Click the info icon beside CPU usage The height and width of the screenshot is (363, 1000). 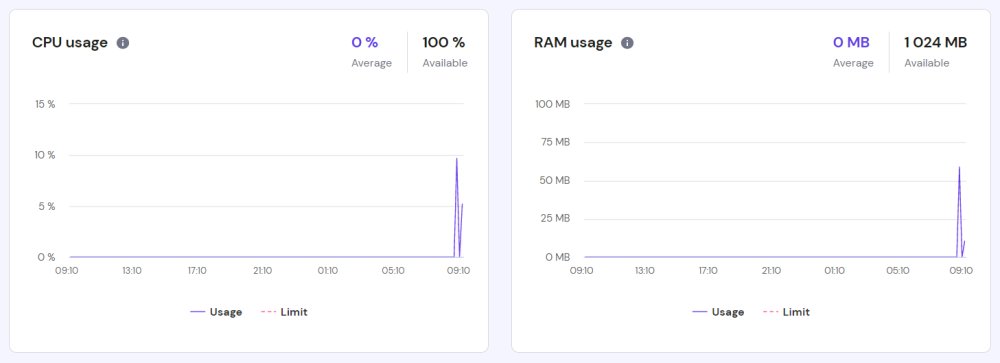click(123, 43)
